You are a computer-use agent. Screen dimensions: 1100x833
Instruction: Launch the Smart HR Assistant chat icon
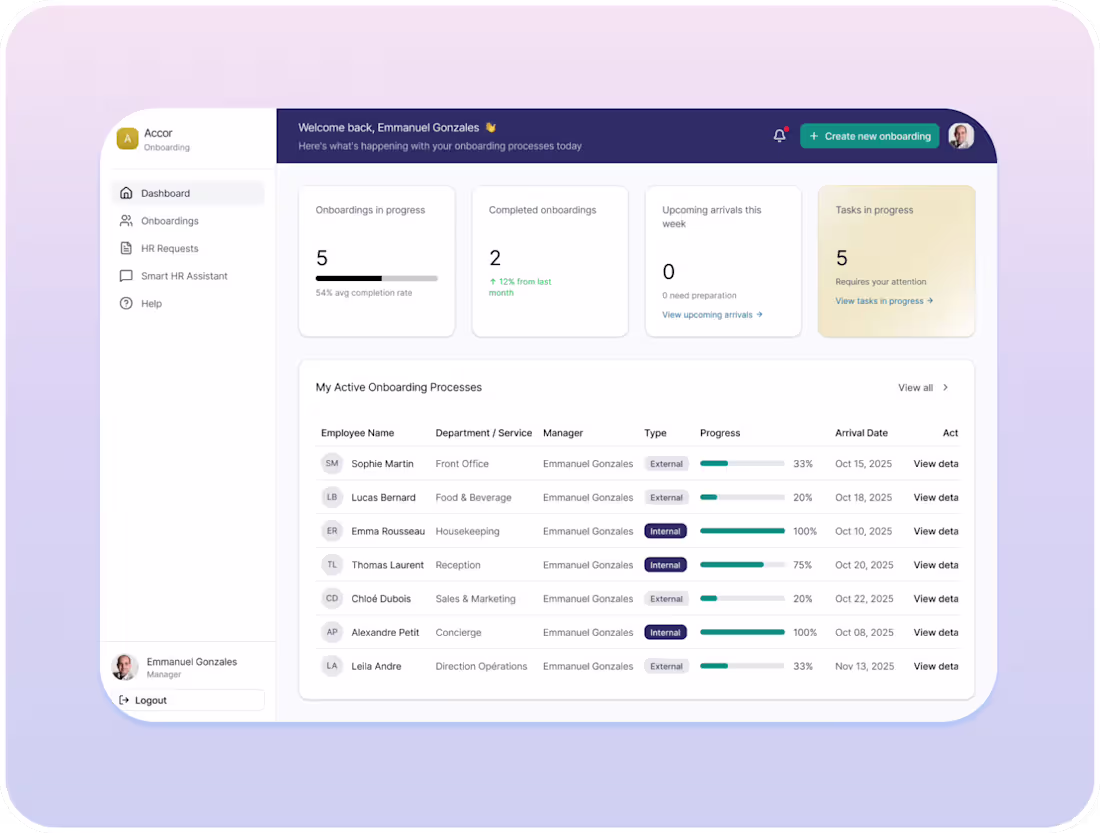click(128, 276)
